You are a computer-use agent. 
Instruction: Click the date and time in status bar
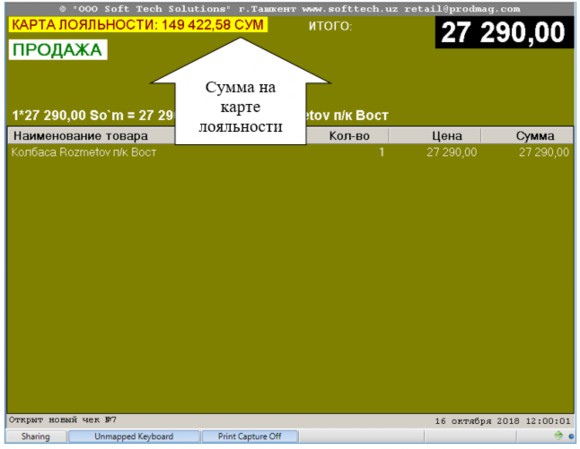pyautogui.click(x=503, y=421)
